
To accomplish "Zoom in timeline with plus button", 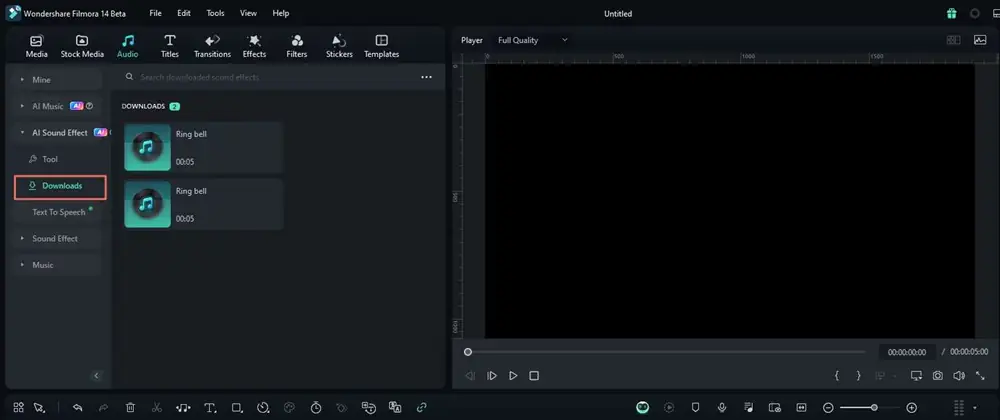I will pos(911,407).
